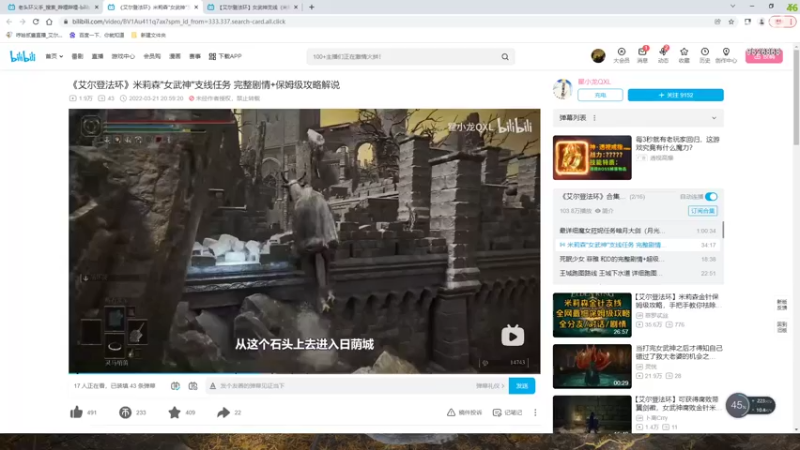
Task: Open the 大会员 icon
Action: click(x=621, y=55)
